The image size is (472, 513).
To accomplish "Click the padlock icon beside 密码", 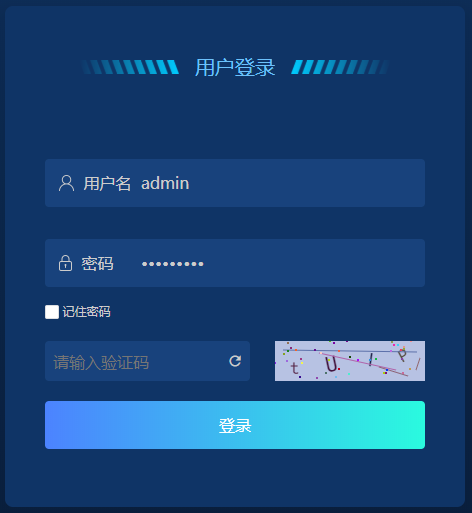I will pos(65,263).
